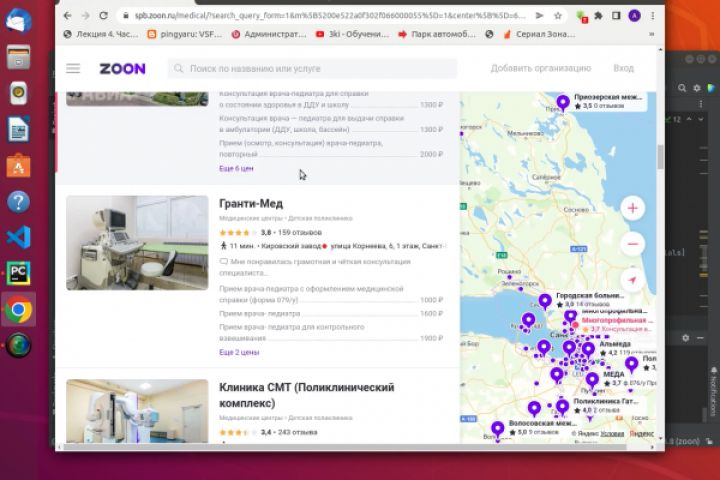
Task: Click the browser forward arrow
Action: (x=85, y=16)
